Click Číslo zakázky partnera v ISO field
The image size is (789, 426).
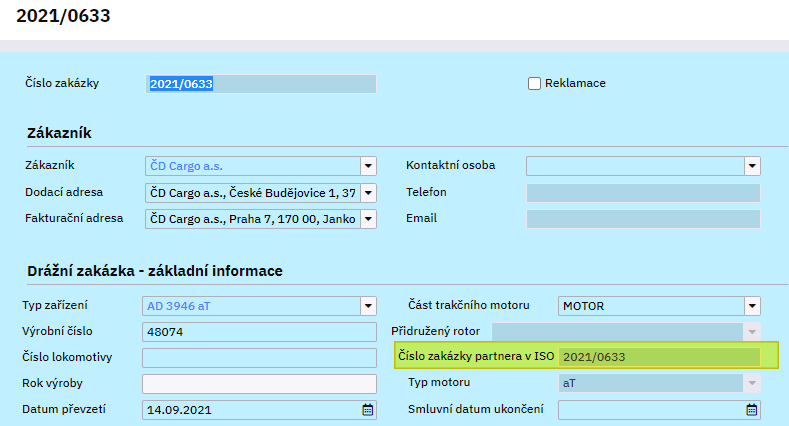658,357
